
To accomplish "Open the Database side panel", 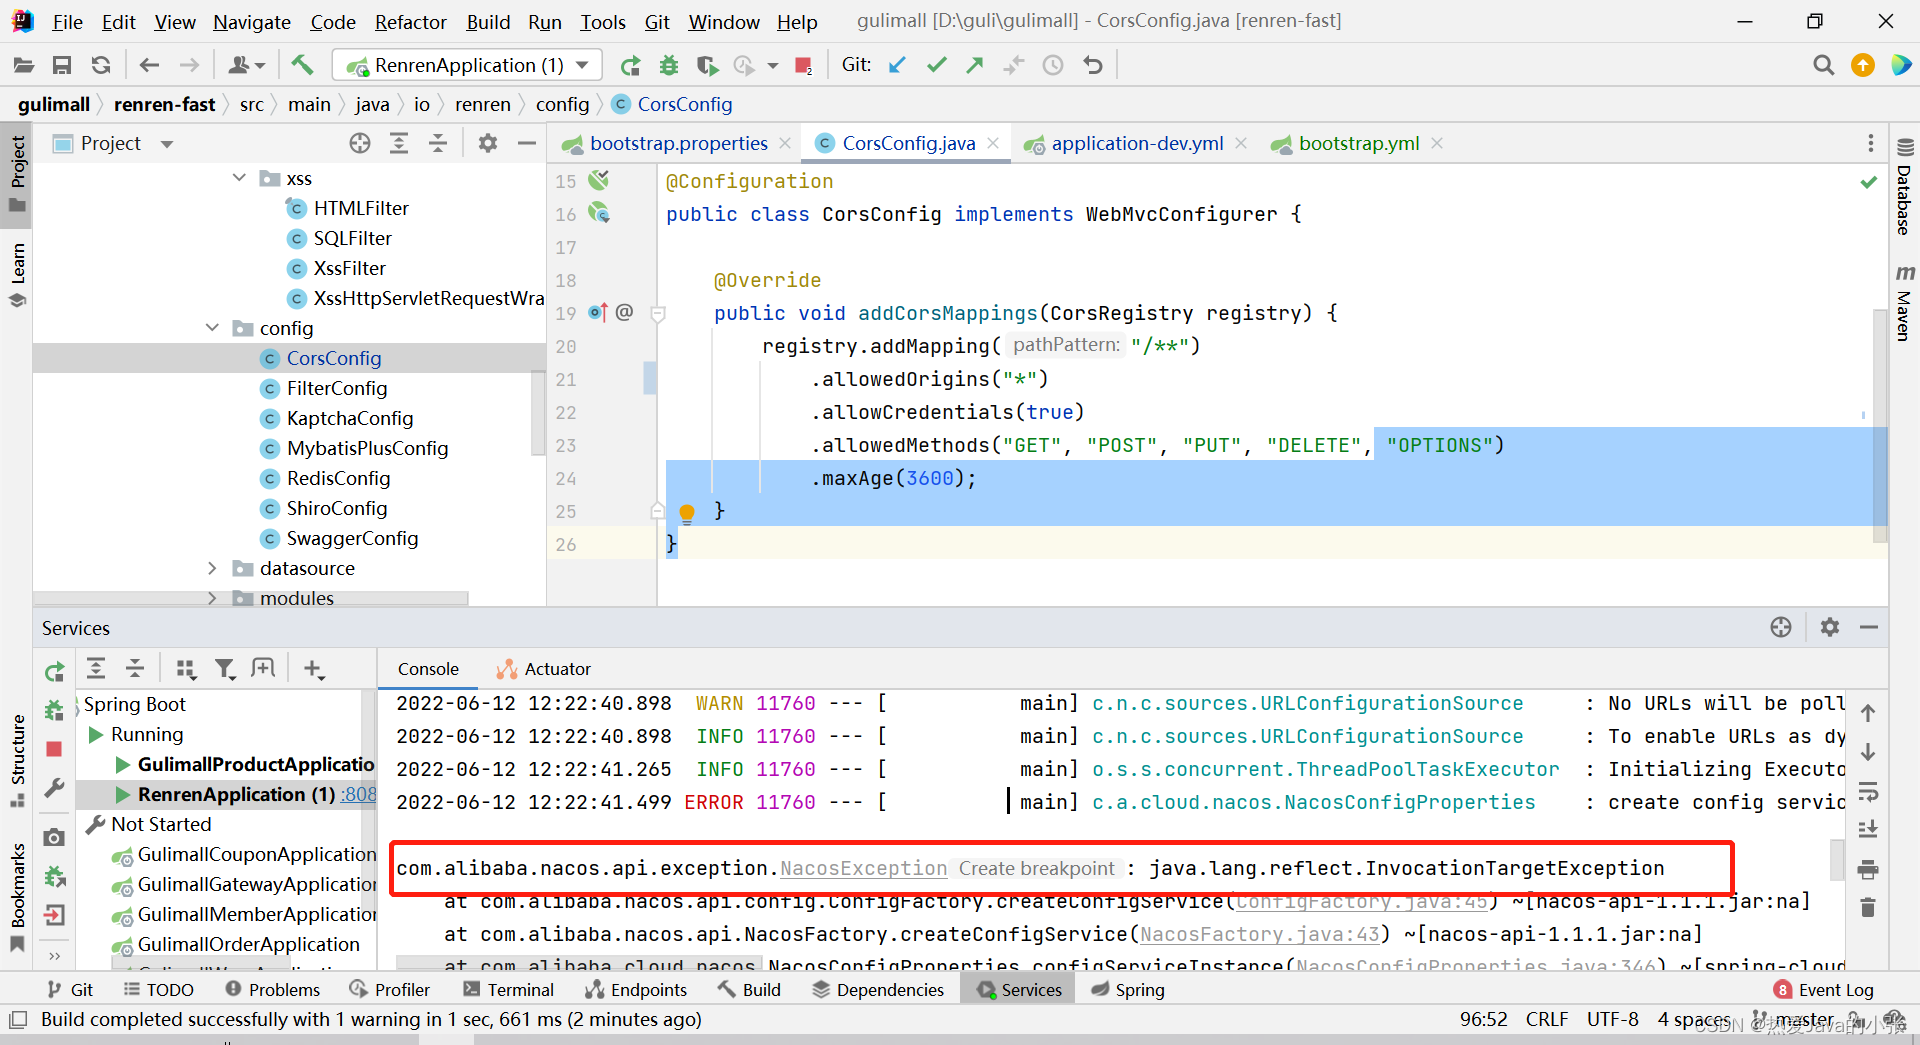I will pyautogui.click(x=1904, y=187).
